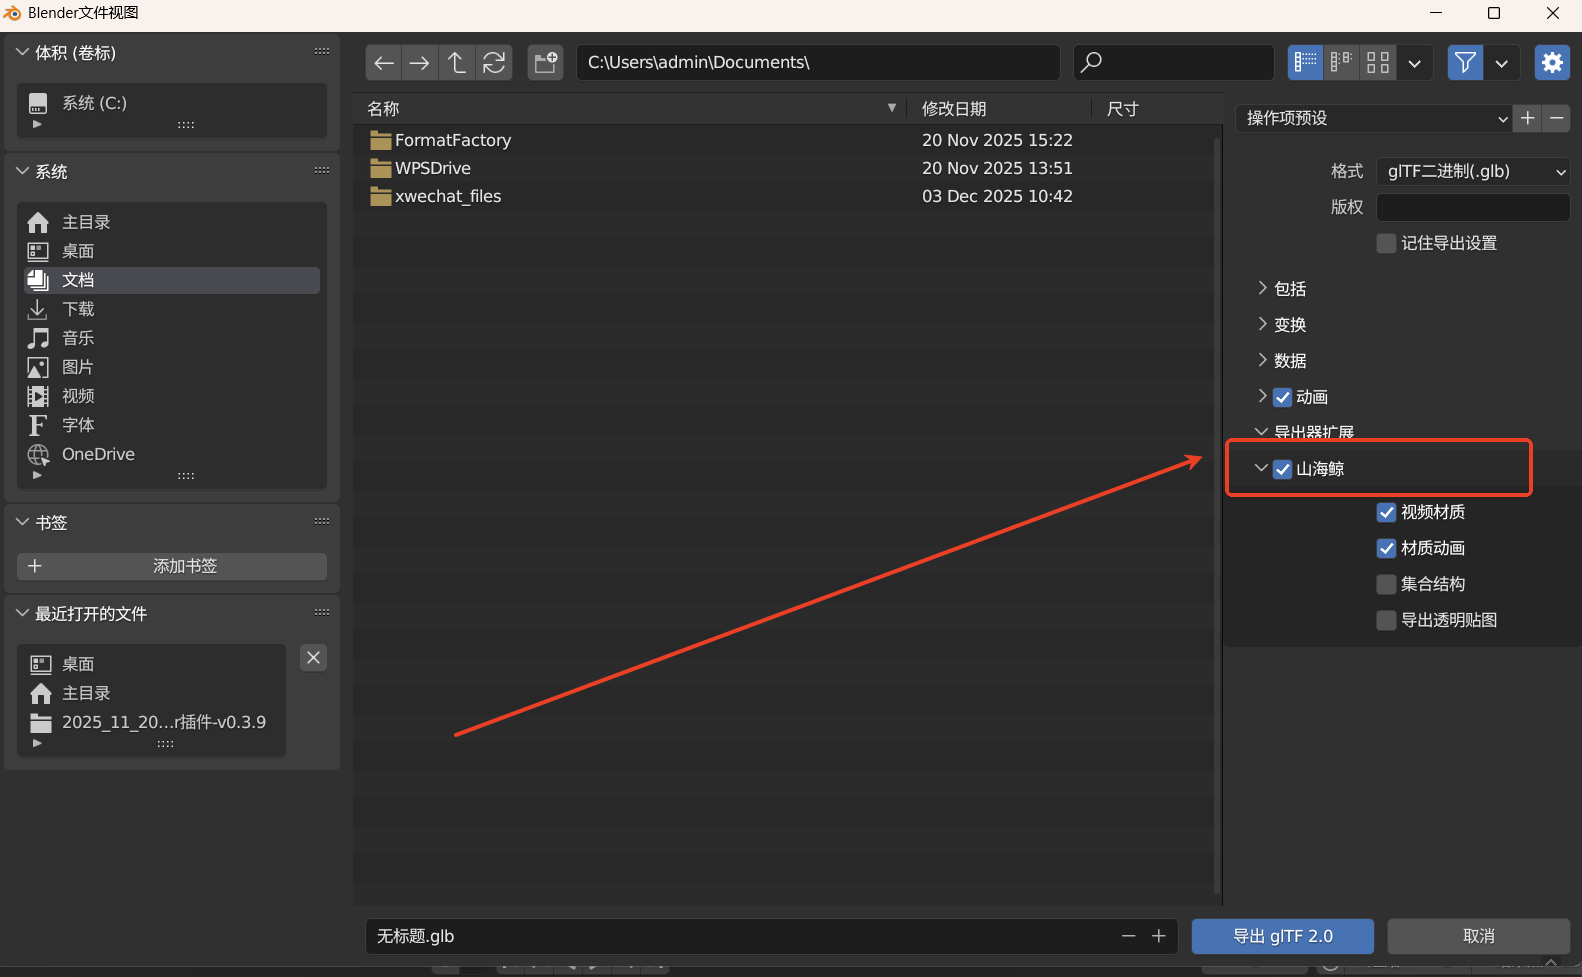Toggle the options gear panel

pyautogui.click(x=1552, y=63)
